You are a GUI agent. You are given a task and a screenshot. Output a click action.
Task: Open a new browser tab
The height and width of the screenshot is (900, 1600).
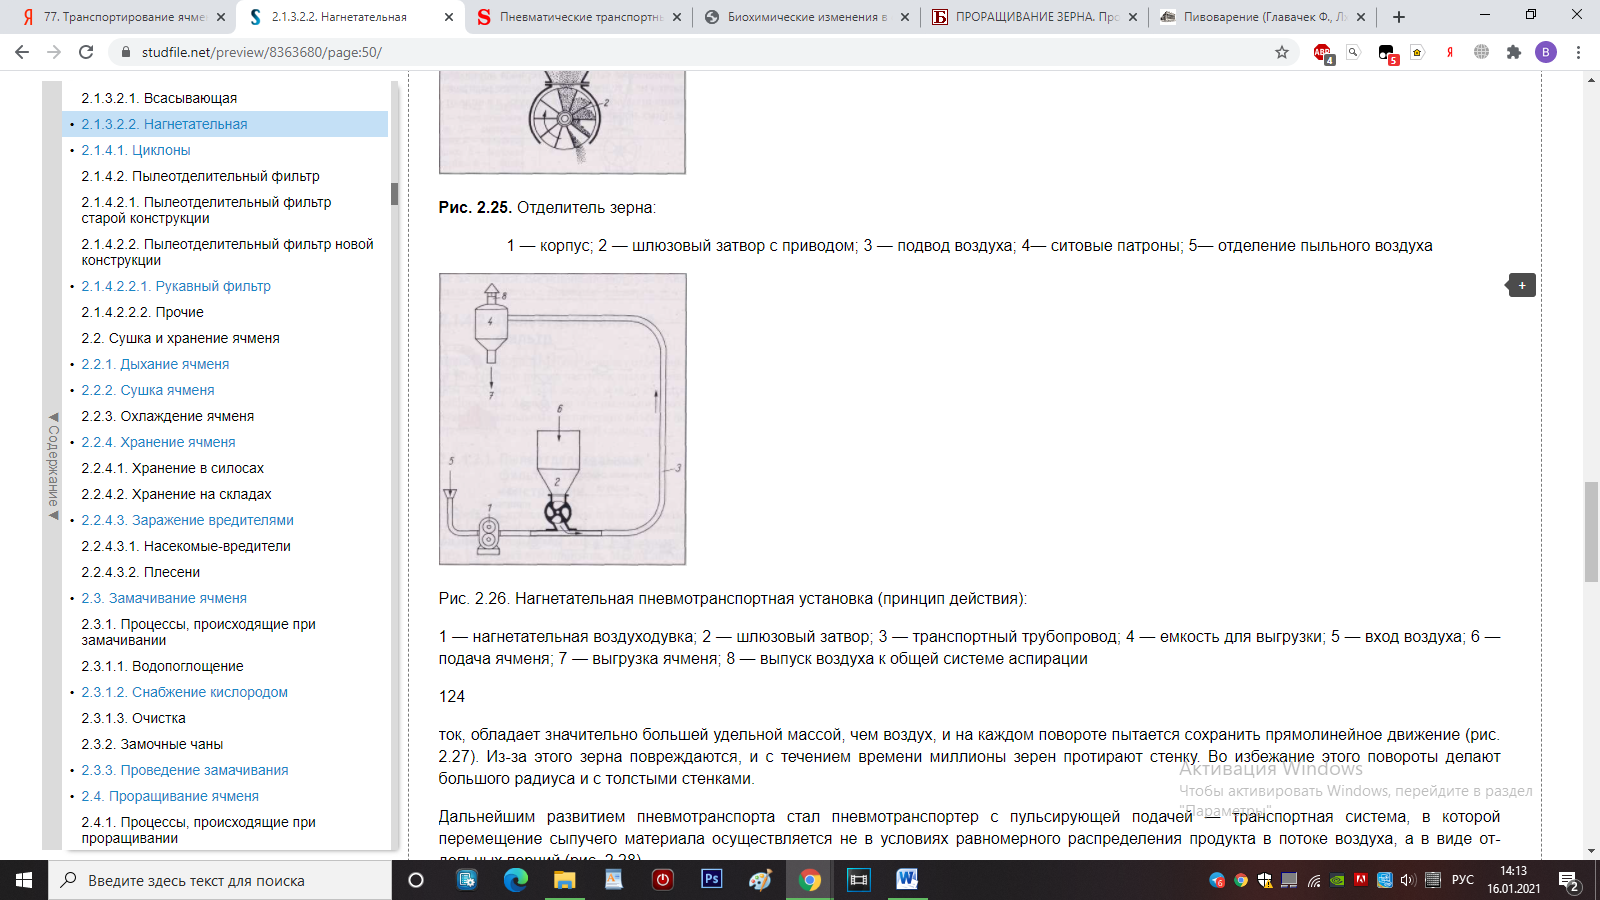click(1399, 17)
